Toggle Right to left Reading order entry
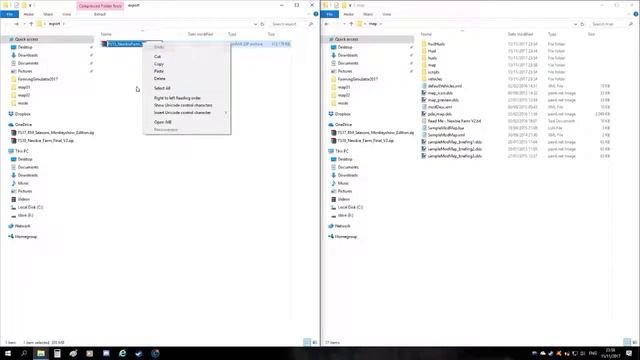This screenshot has height=360, width=640. point(177,98)
